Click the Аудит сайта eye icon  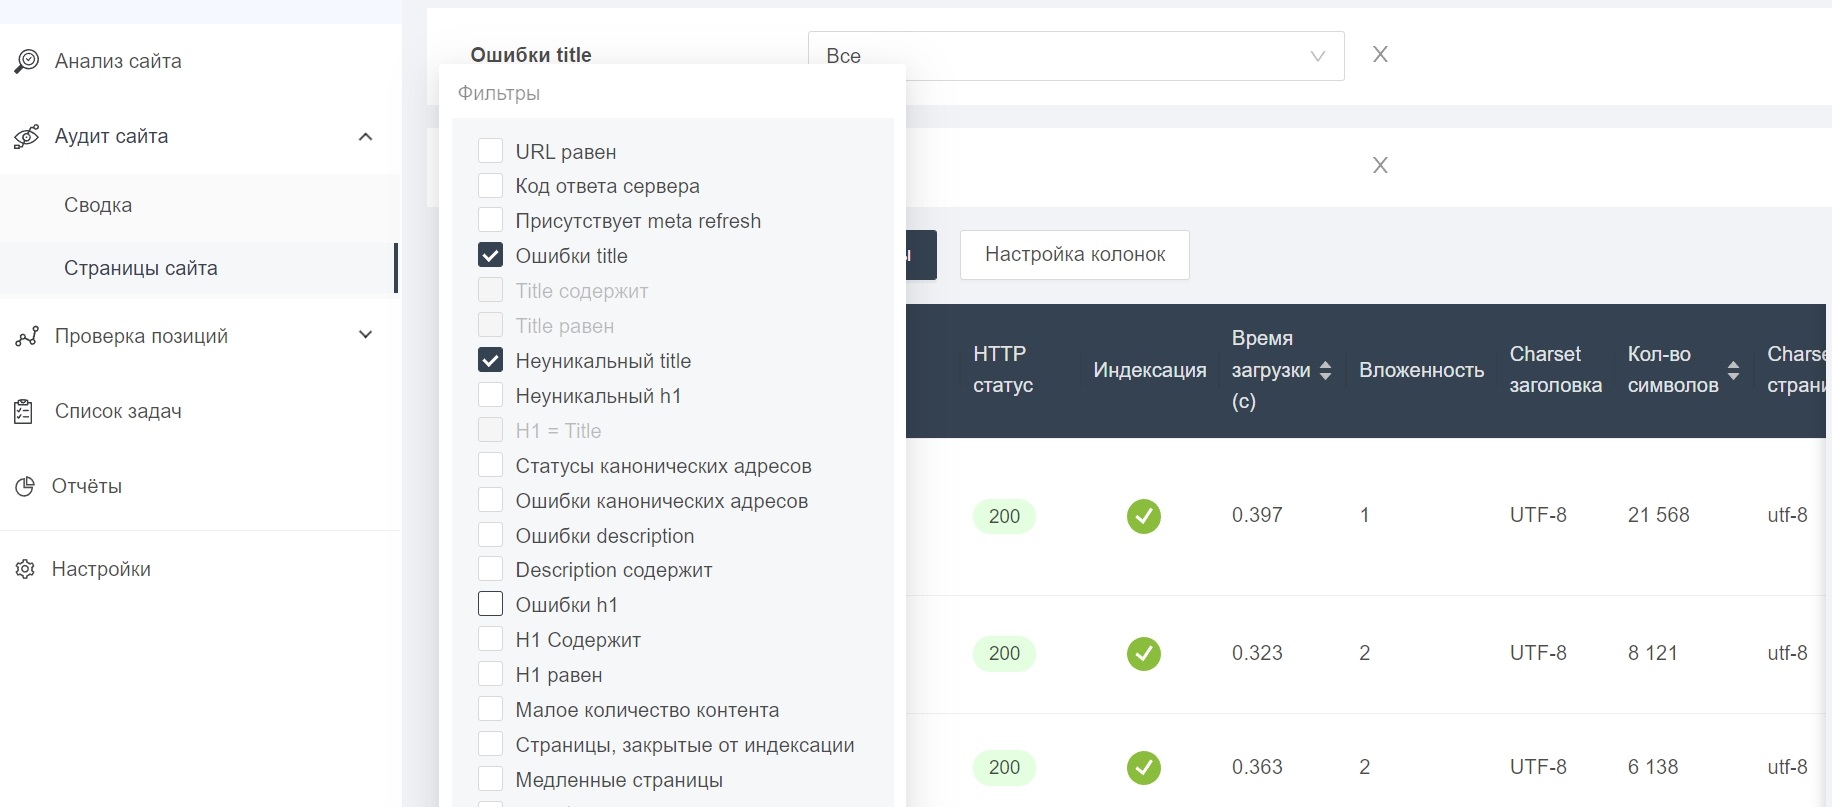[27, 136]
